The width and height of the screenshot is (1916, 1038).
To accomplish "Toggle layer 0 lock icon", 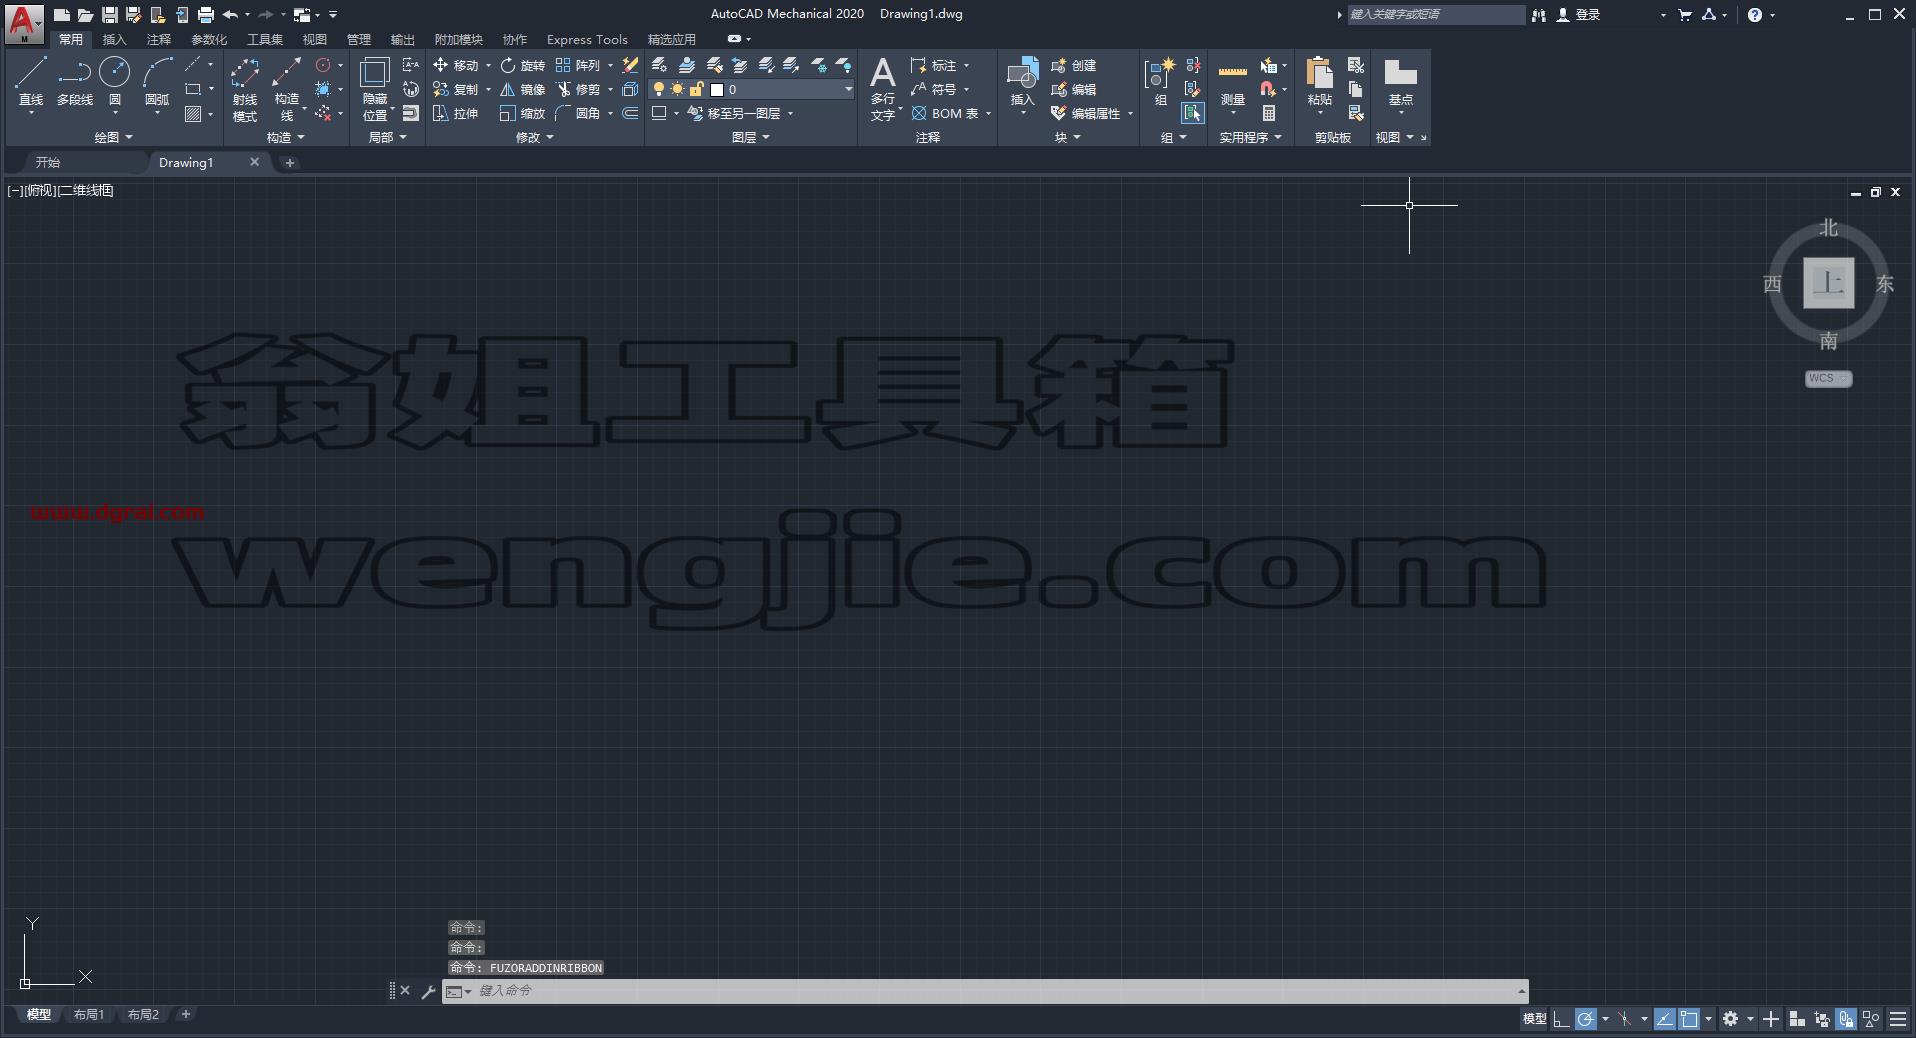I will tap(697, 89).
